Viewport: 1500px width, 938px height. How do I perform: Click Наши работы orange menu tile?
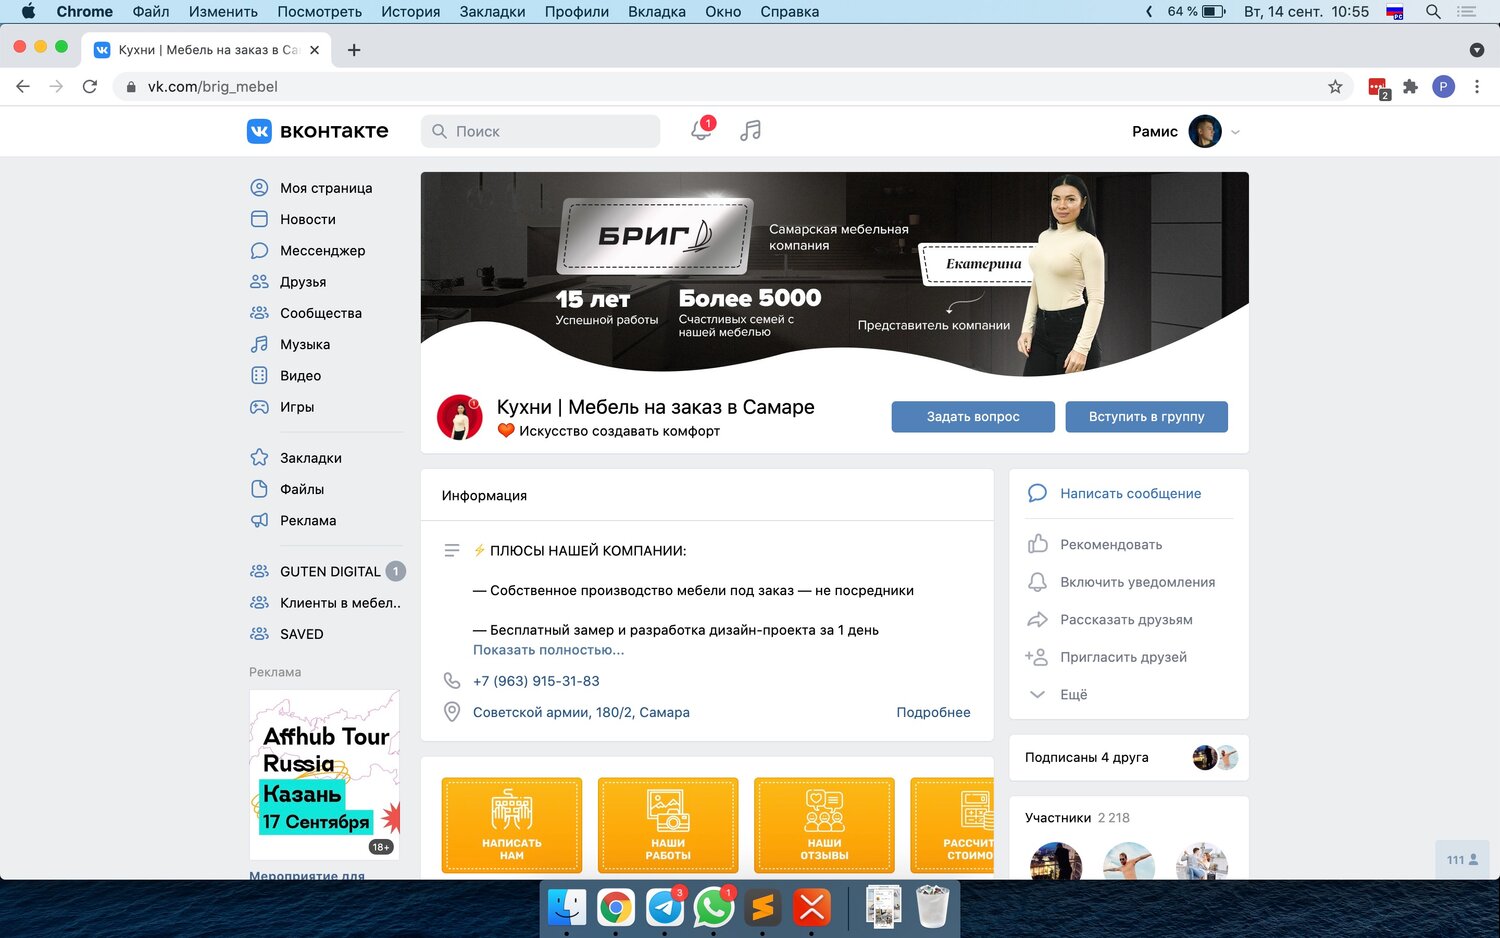pos(668,826)
